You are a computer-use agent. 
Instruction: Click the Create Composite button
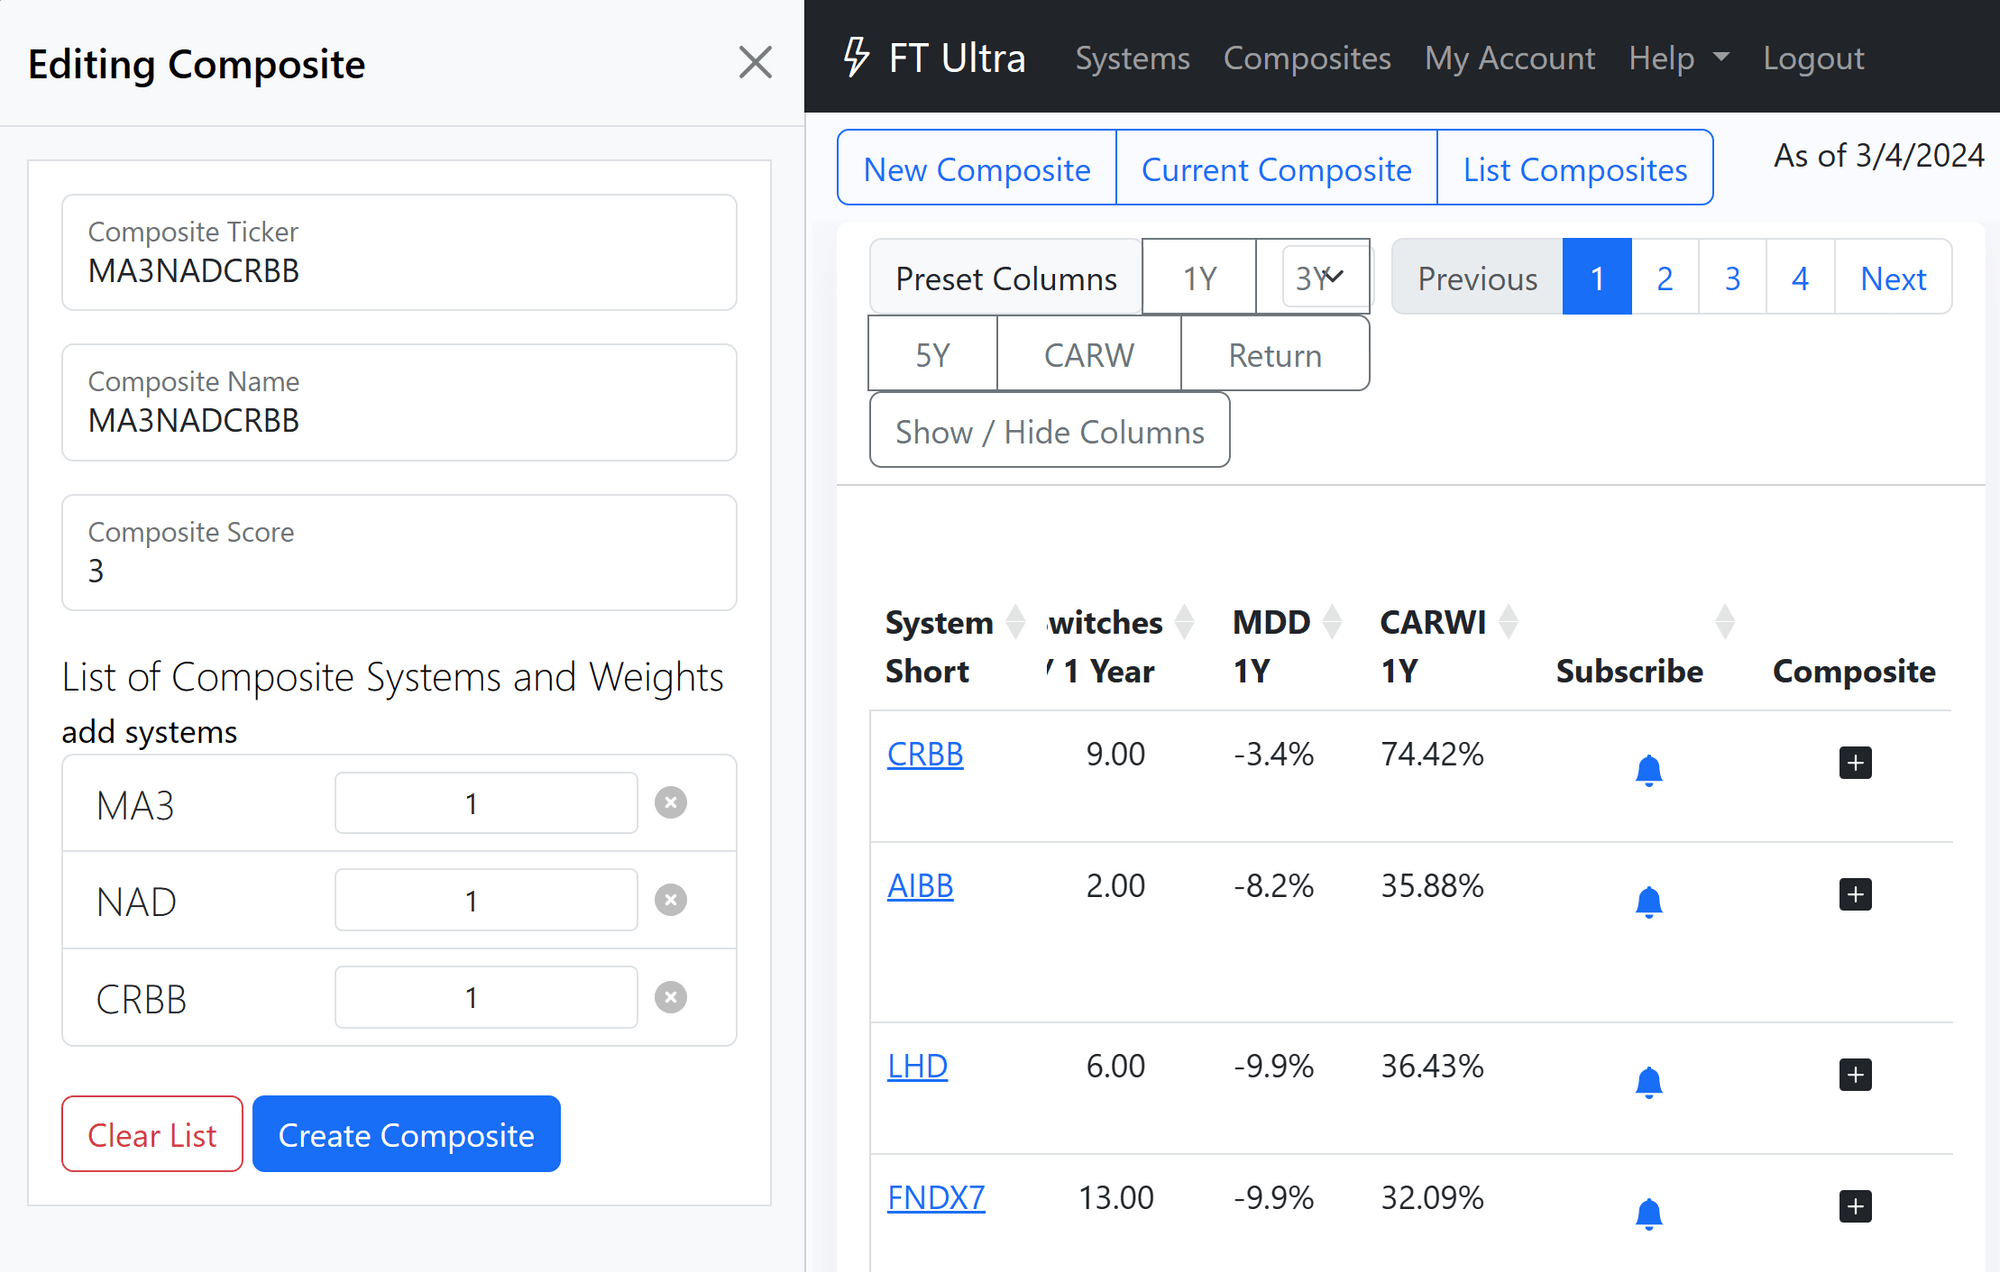pos(406,1134)
